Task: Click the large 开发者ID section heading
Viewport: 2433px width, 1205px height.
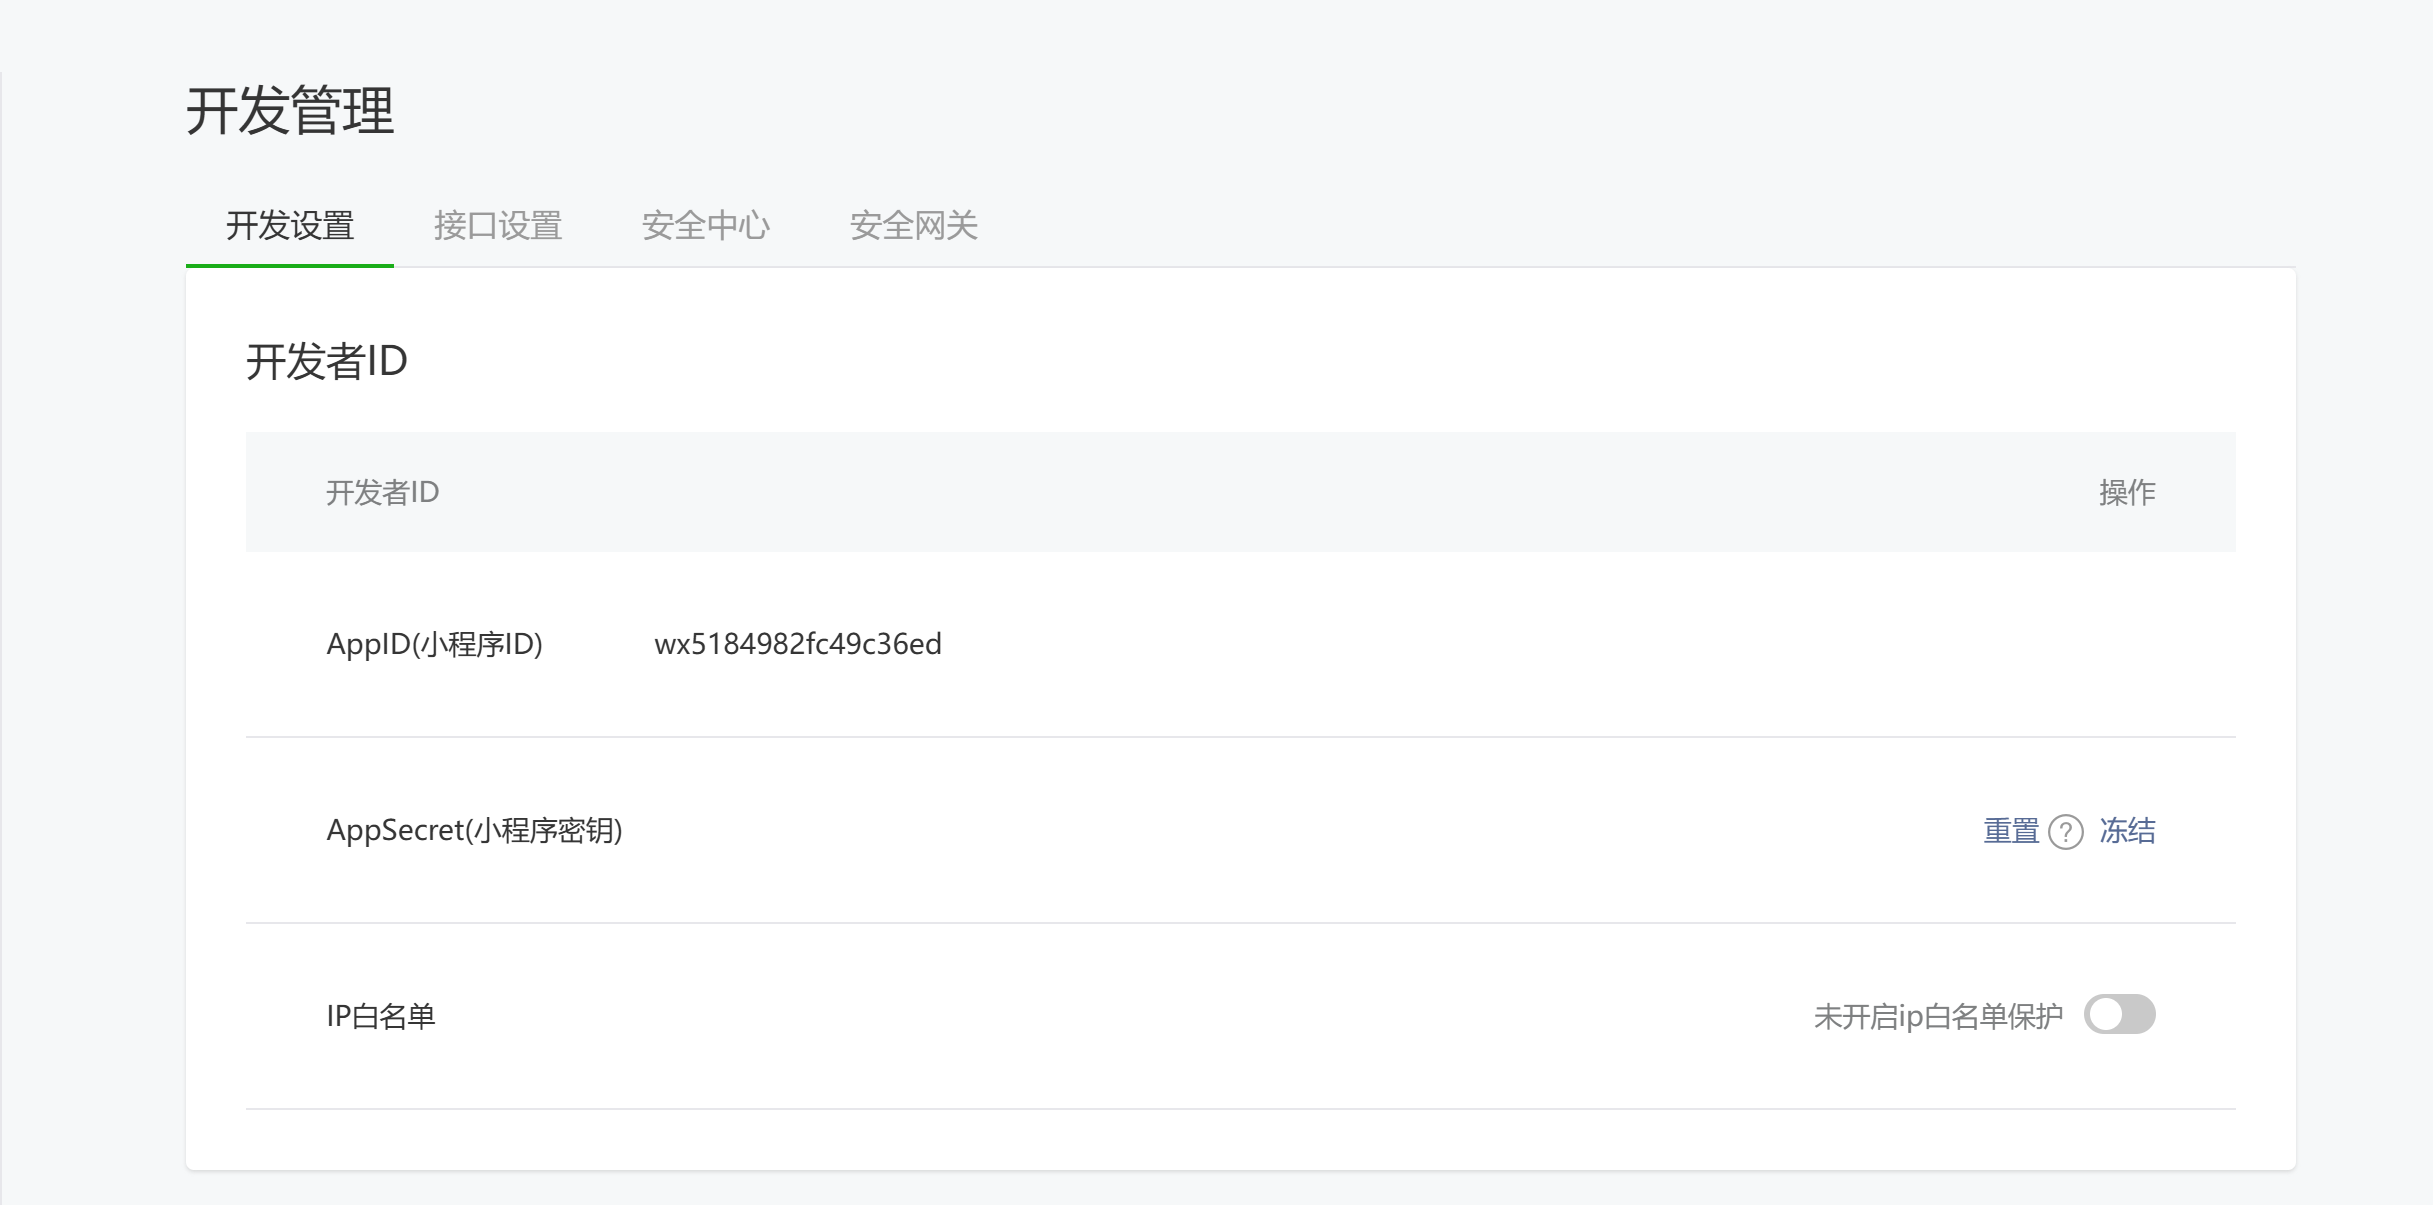Action: coord(327,361)
